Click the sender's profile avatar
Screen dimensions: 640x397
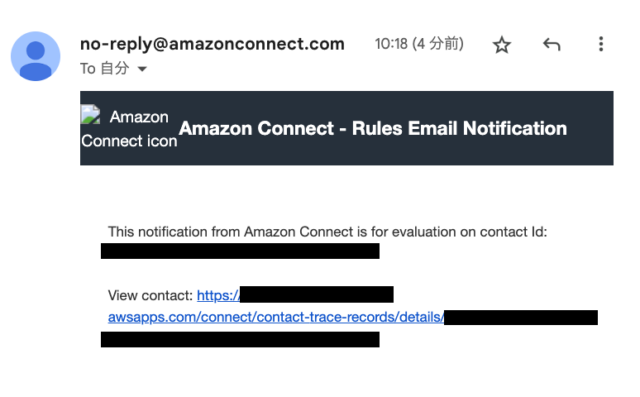(36, 56)
